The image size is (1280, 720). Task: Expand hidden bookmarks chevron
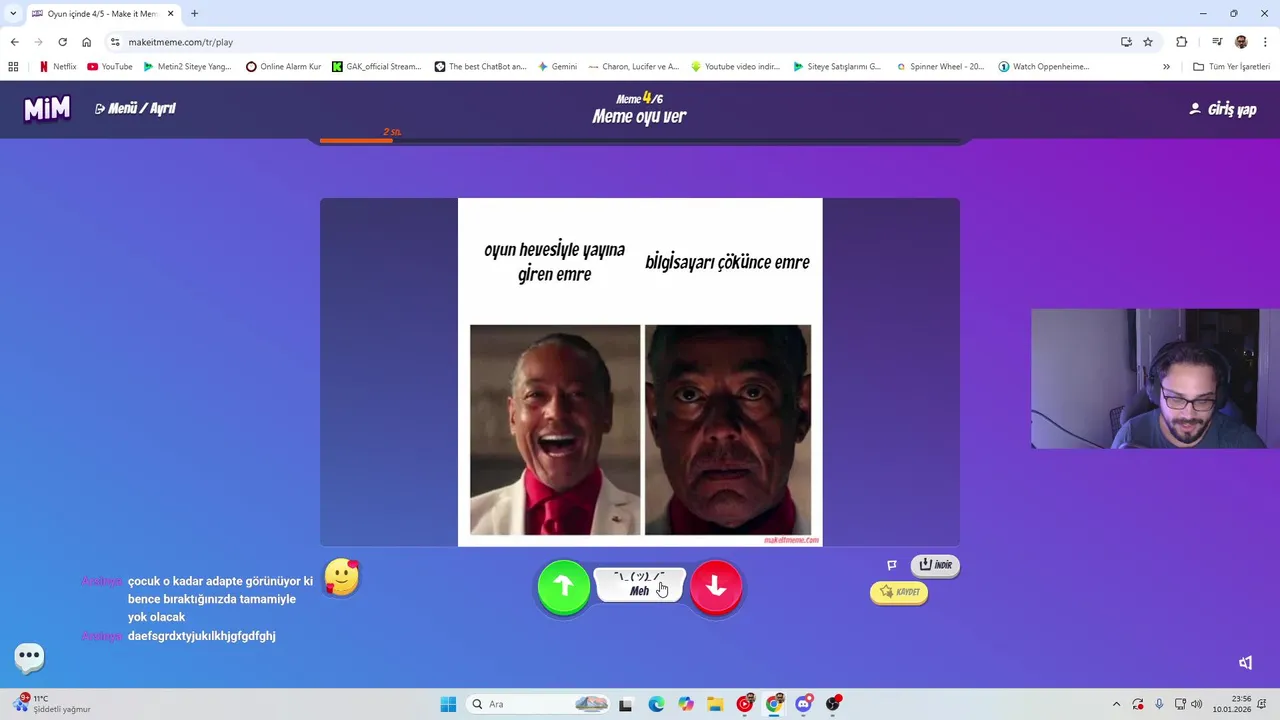[x=1166, y=67]
